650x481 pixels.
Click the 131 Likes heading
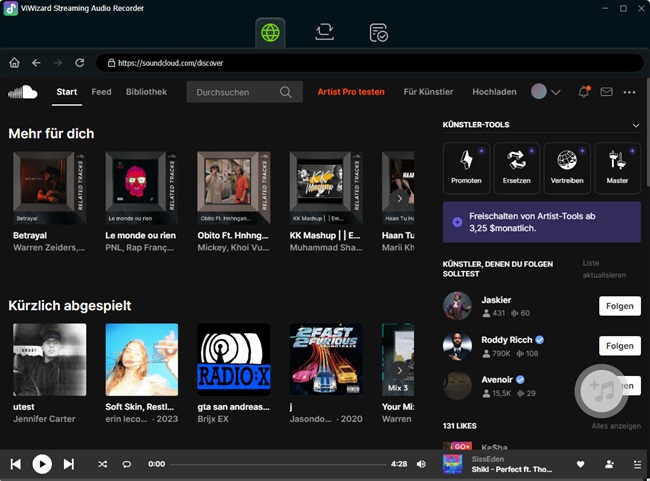[x=460, y=426]
